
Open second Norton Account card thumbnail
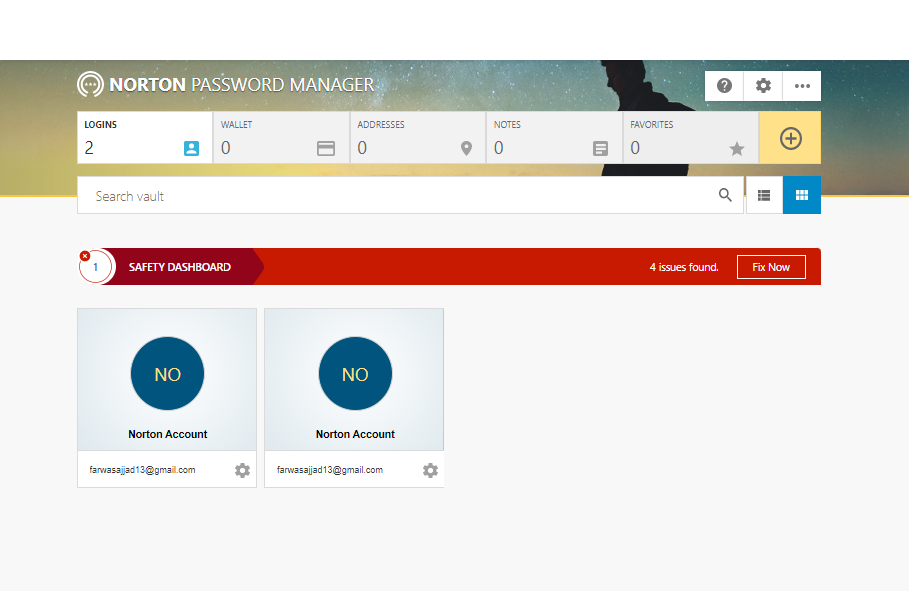tap(354, 379)
